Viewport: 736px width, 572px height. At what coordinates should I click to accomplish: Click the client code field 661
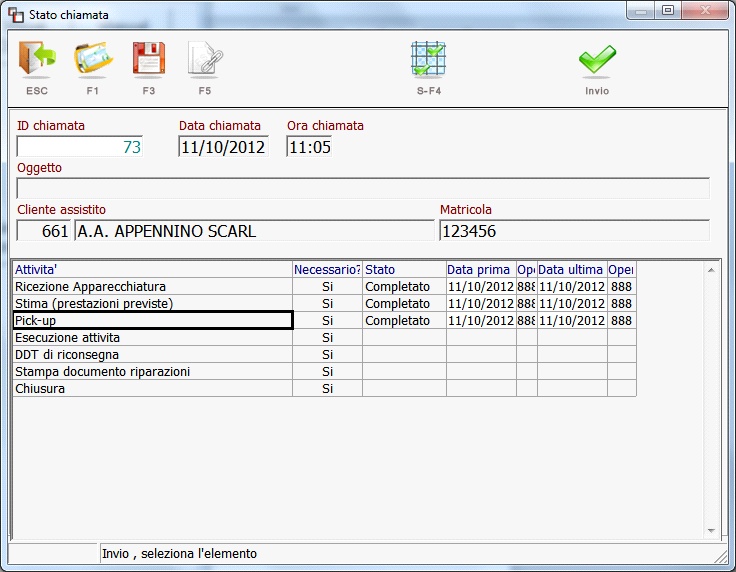coord(43,231)
